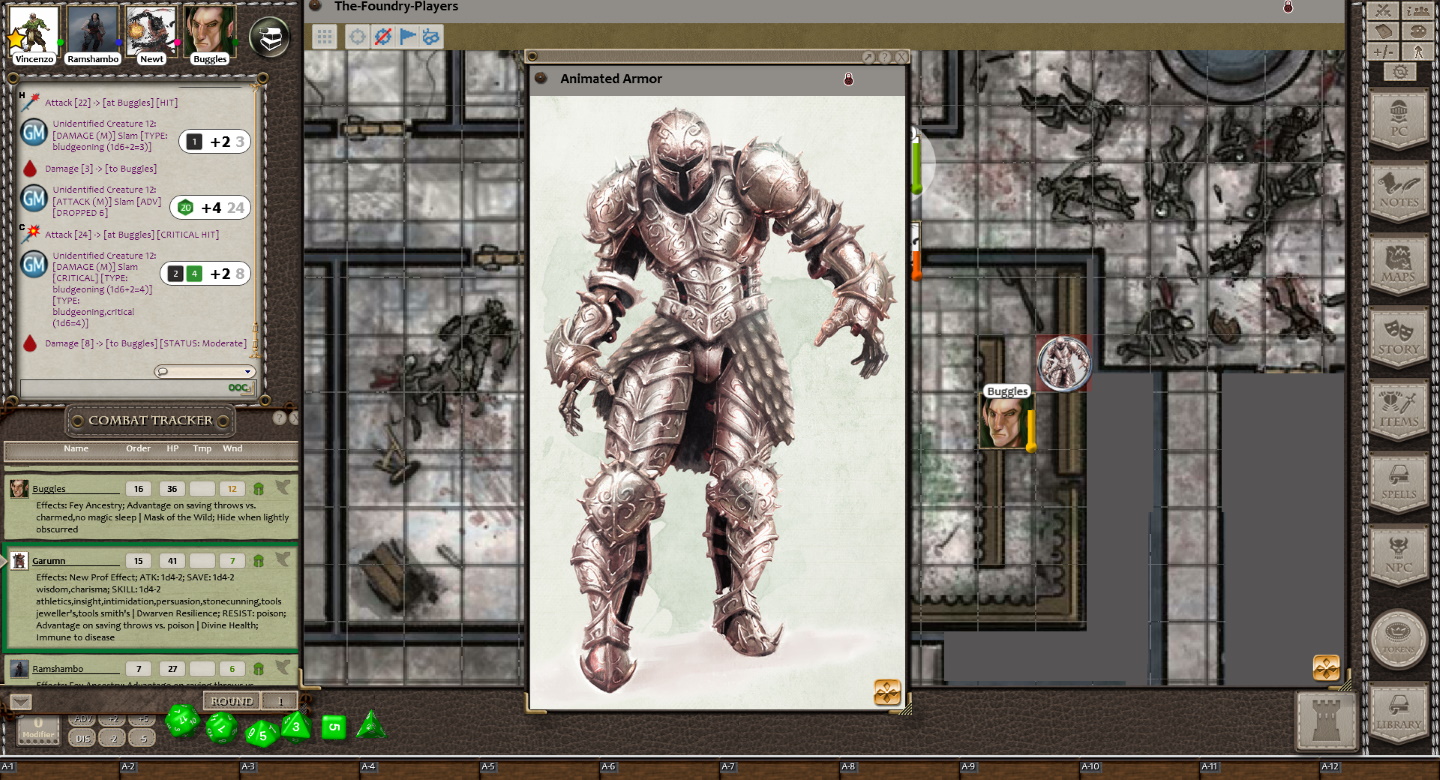Toggle the lock icon on The-Foundry-Players map header

tap(1288, 7)
